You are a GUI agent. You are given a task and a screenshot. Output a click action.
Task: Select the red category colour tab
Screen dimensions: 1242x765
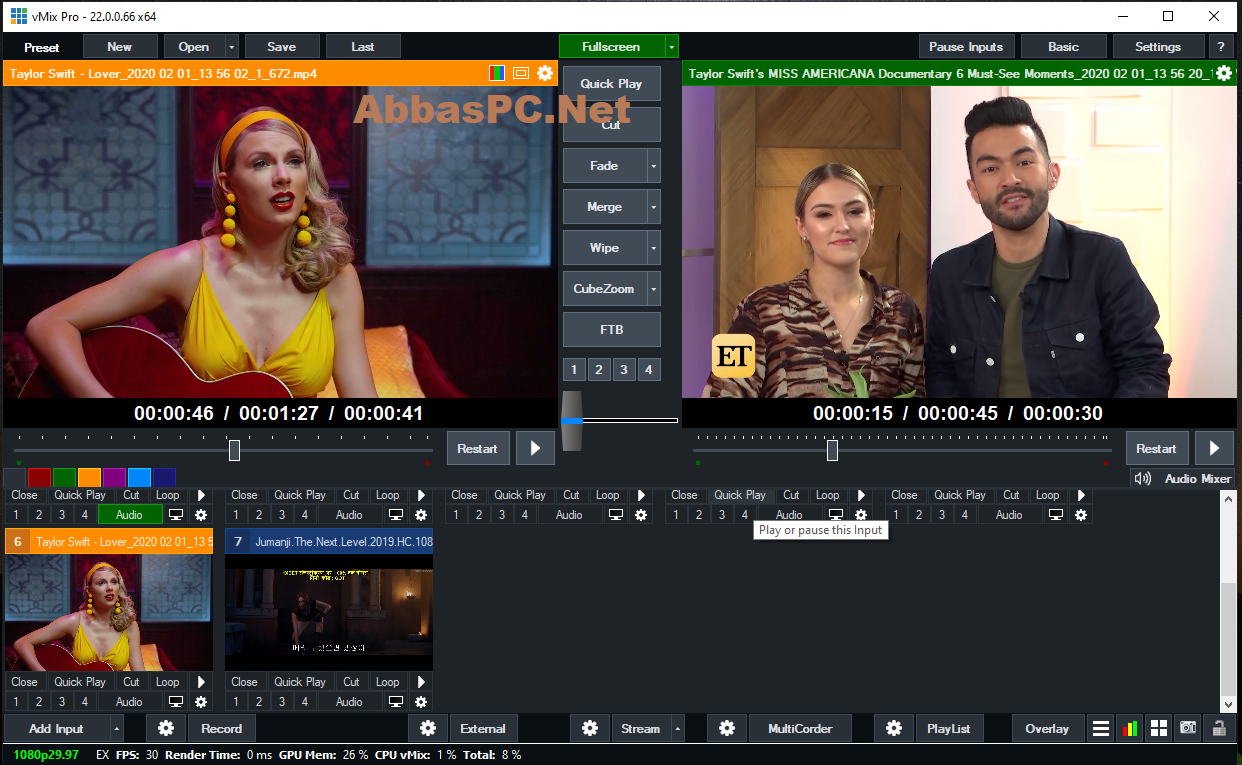[x=39, y=477]
